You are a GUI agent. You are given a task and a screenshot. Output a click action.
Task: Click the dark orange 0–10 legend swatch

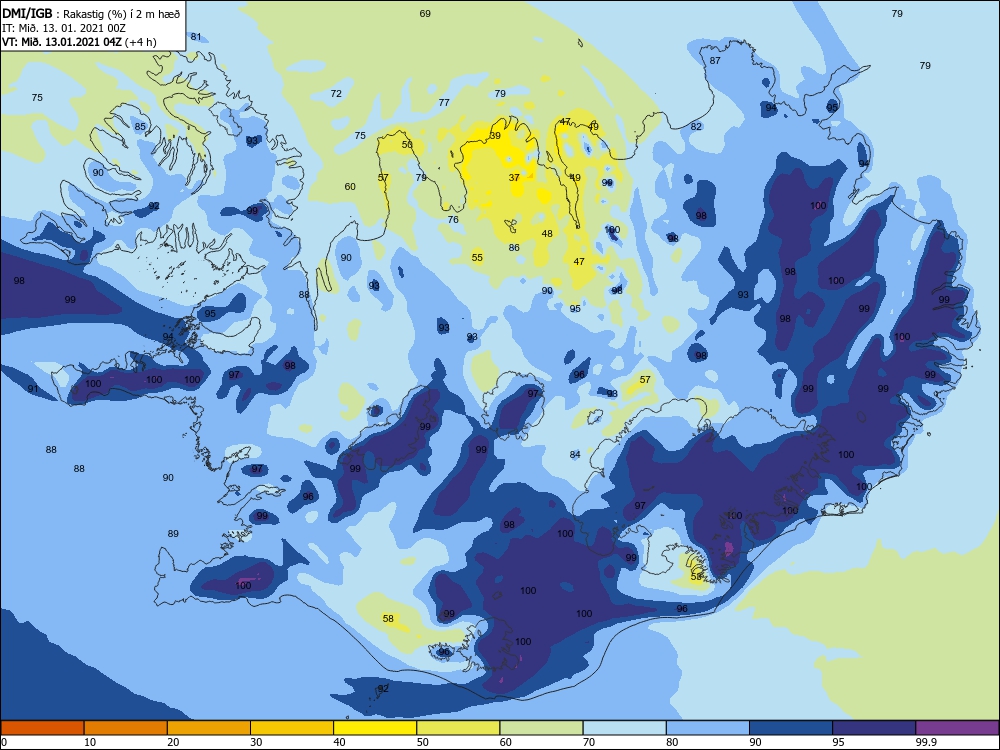pyautogui.click(x=42, y=728)
